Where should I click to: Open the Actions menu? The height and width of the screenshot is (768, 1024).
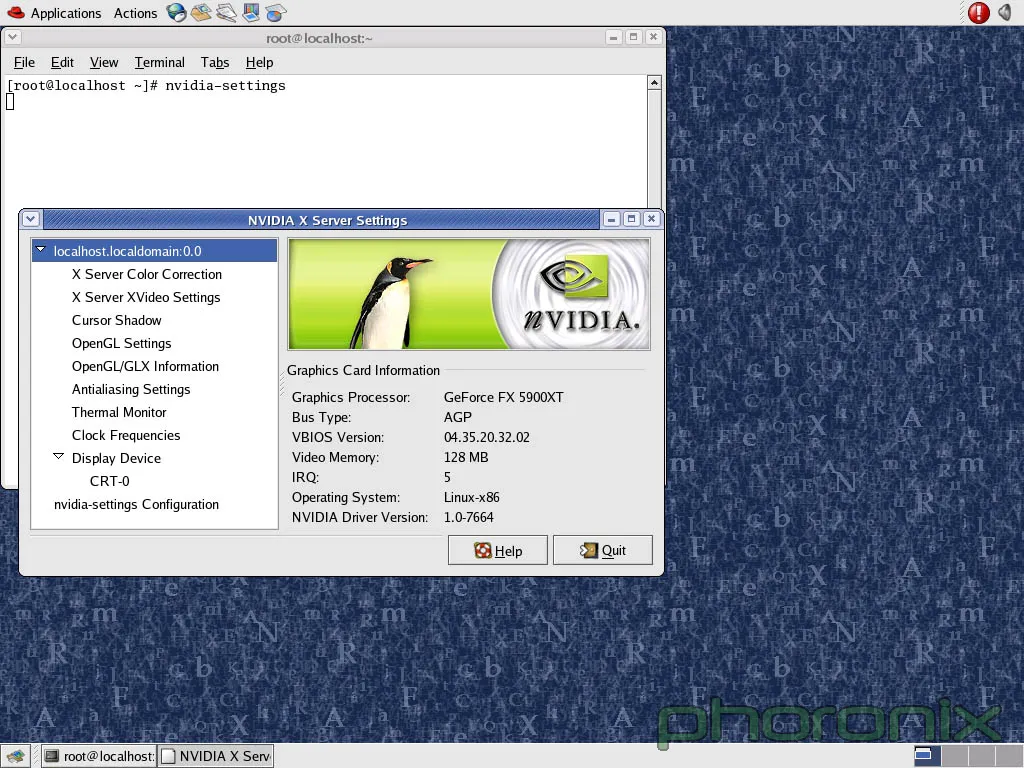point(135,13)
